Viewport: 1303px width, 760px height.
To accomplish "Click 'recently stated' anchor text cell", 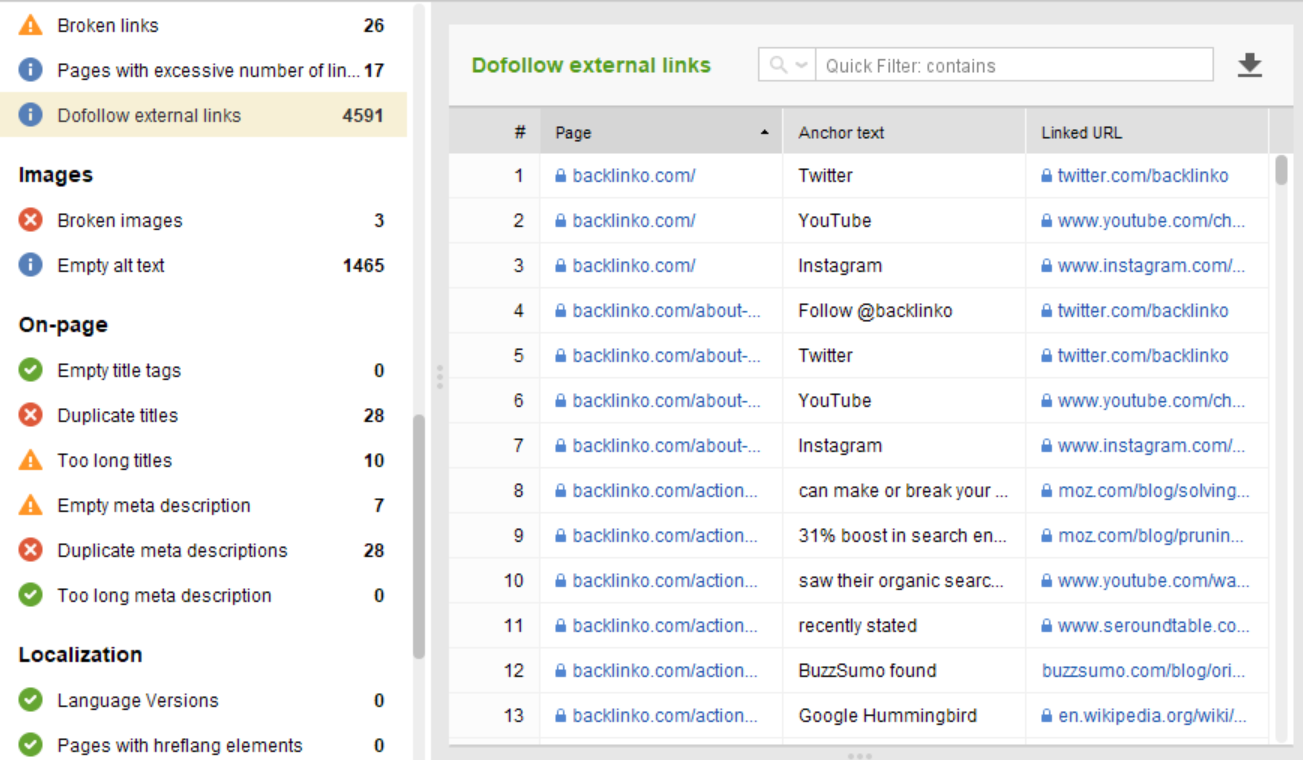I will click(x=904, y=625).
